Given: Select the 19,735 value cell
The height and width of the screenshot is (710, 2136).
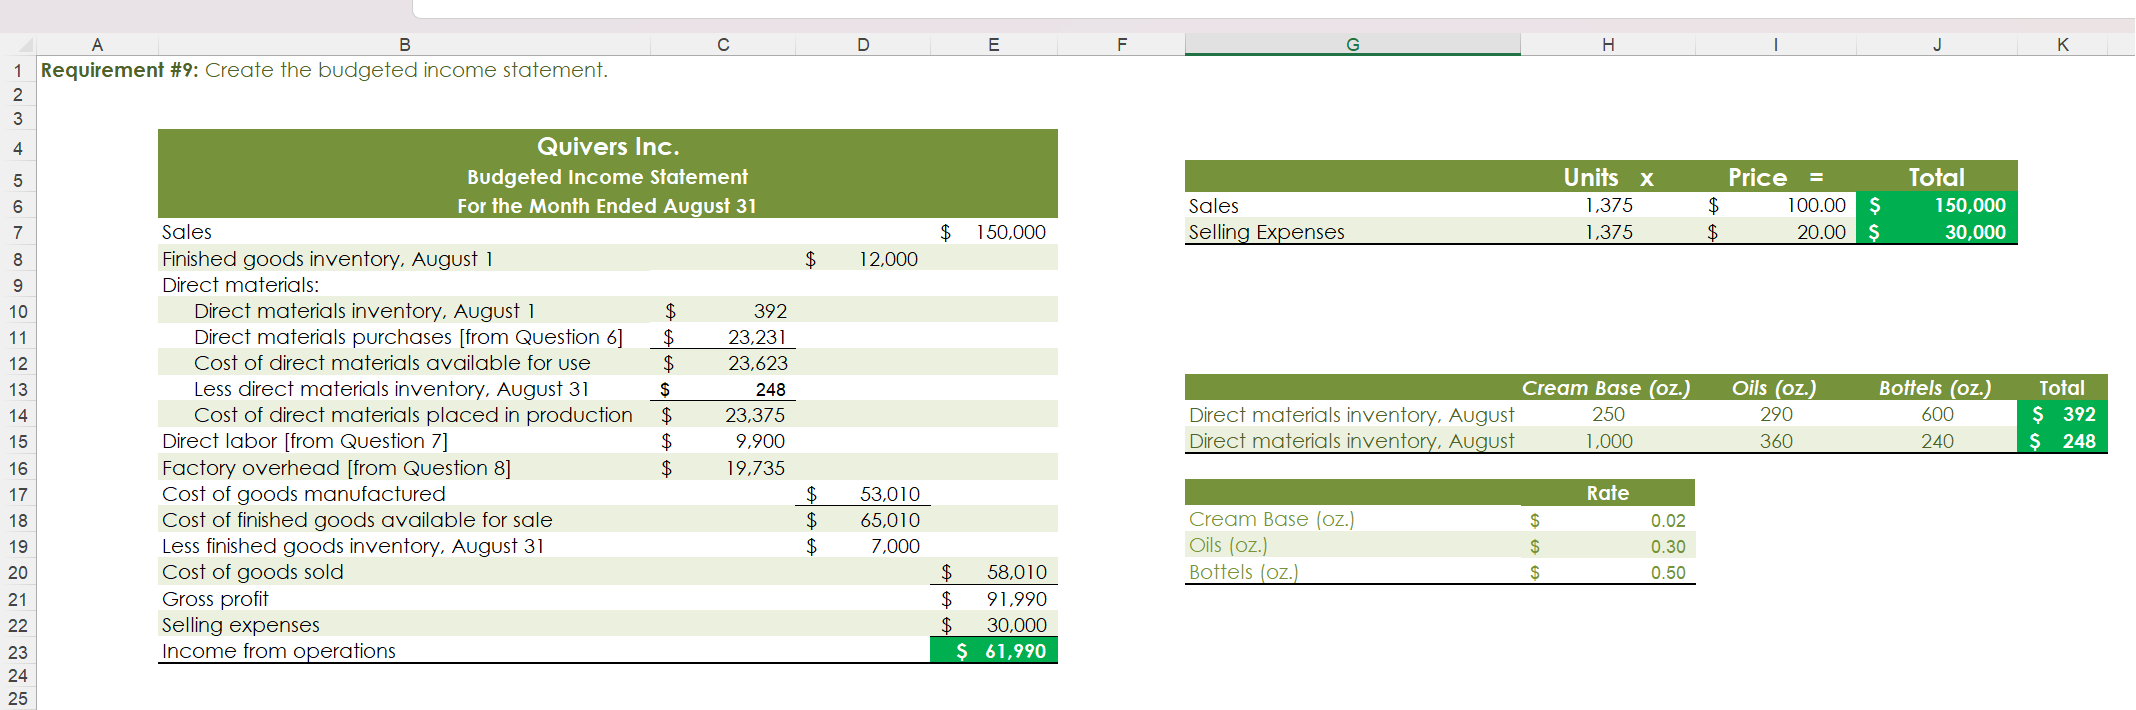Looking at the screenshot, I should [x=723, y=468].
